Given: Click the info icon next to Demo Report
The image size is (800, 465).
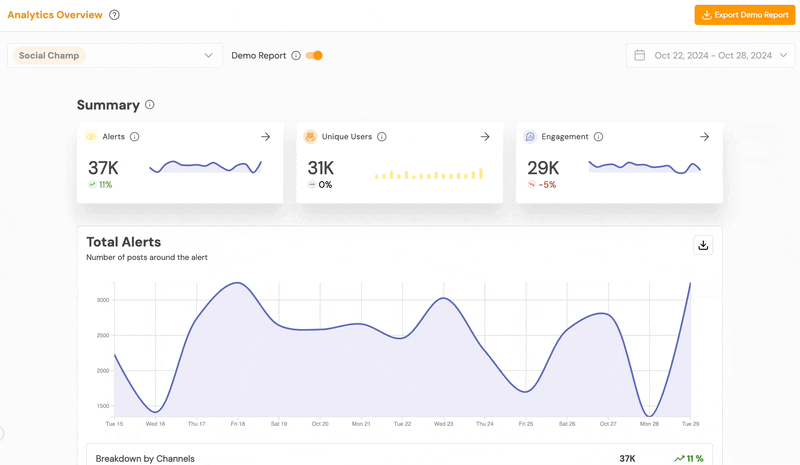Looking at the screenshot, I should pos(296,56).
